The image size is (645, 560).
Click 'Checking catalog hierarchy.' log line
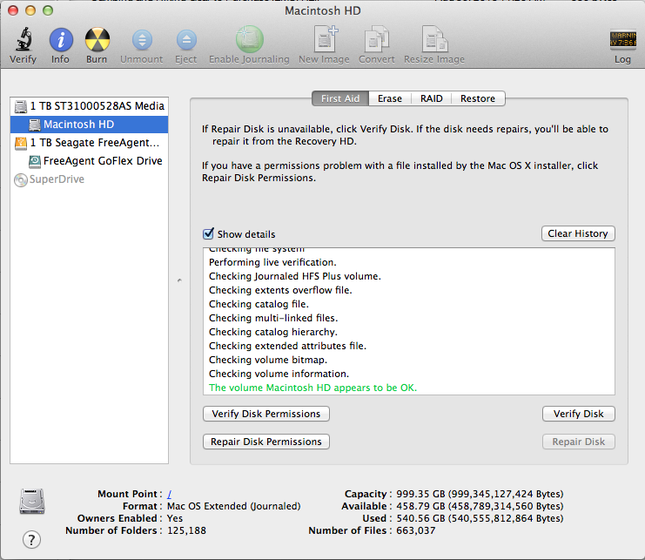pyautogui.click(x=273, y=332)
